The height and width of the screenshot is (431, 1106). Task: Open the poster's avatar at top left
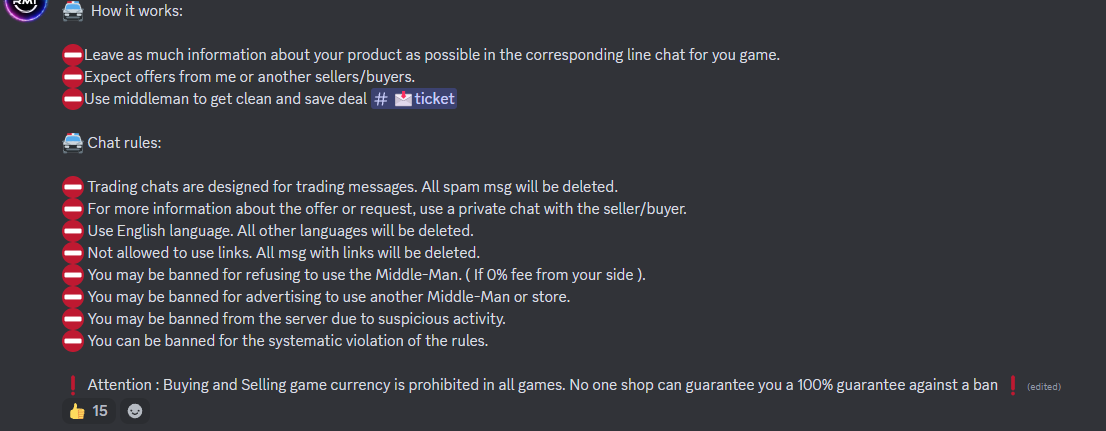click(26, 6)
